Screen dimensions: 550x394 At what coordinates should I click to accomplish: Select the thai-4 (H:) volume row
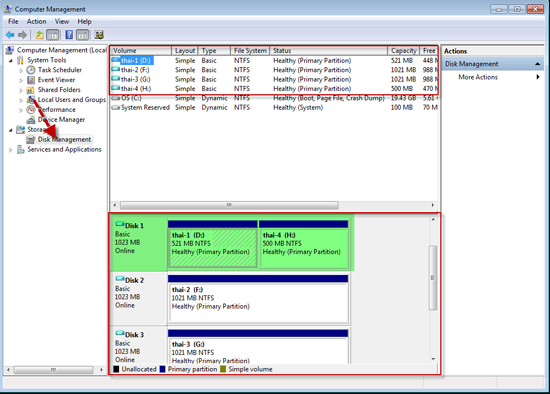274,89
